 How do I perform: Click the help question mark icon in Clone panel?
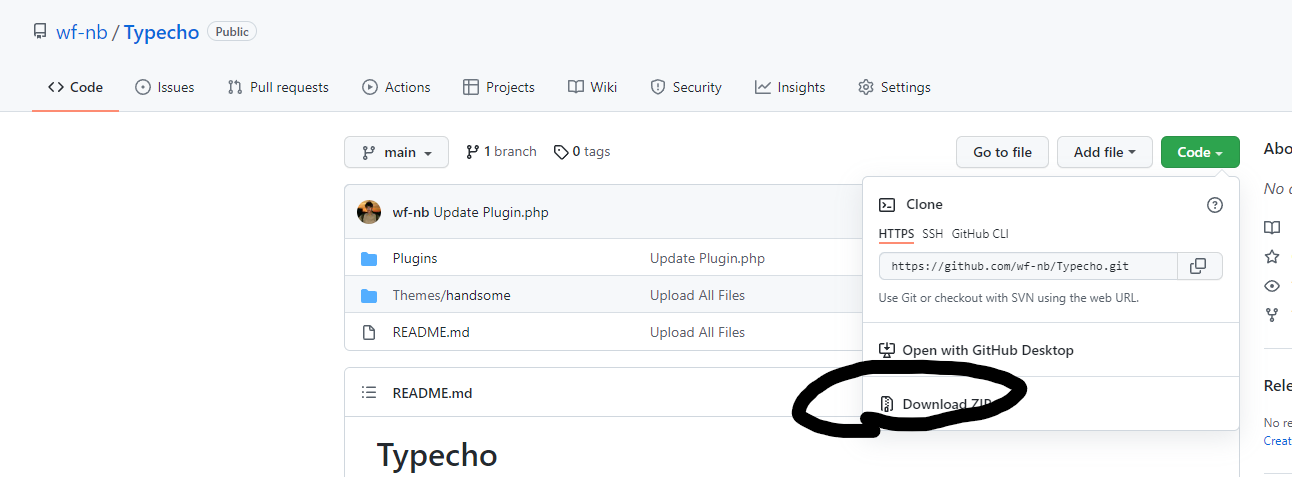click(1215, 205)
